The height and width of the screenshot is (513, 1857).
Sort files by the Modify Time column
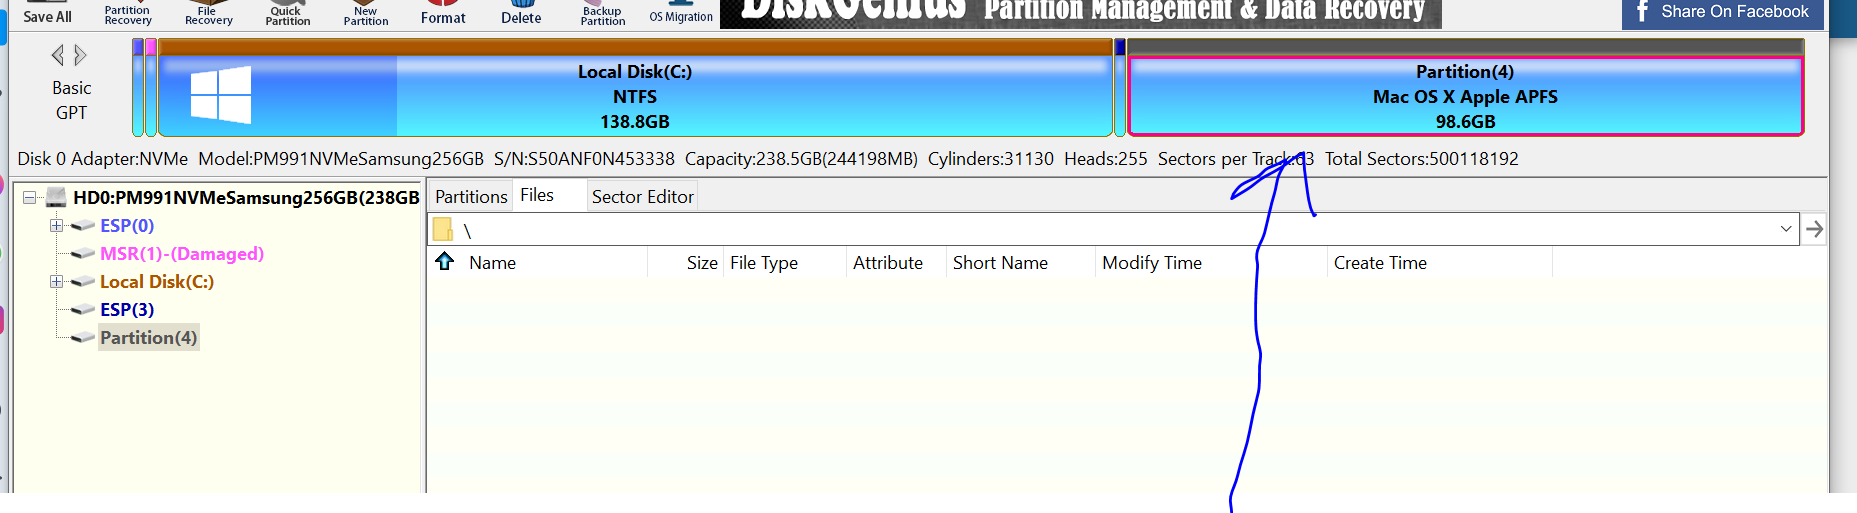[x=1152, y=262]
